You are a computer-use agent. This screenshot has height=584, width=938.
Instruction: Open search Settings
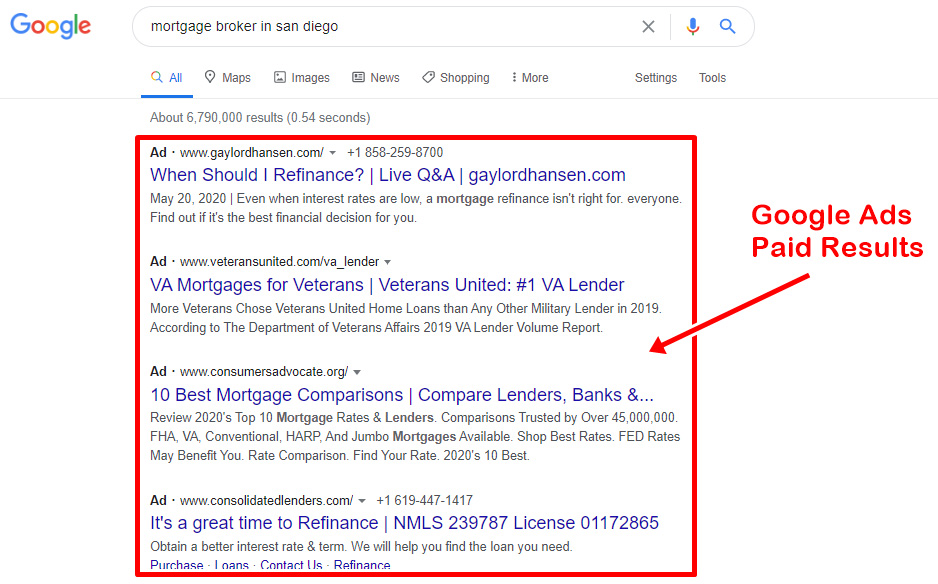(x=656, y=78)
